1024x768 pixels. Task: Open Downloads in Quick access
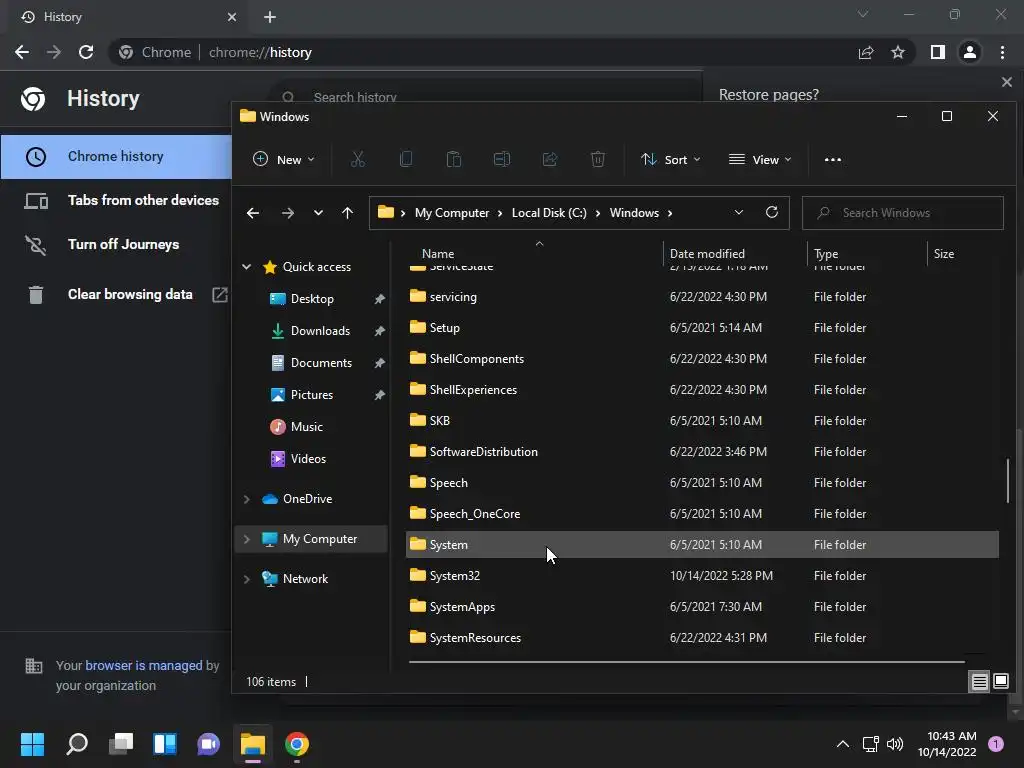click(320, 331)
